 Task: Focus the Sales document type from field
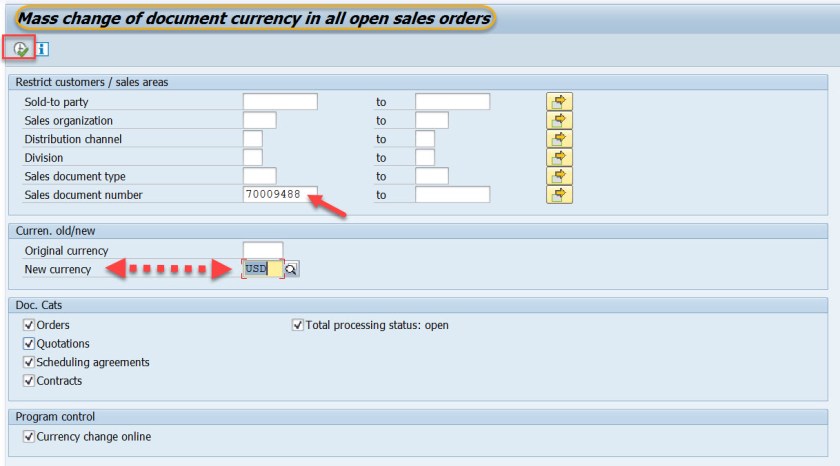(x=260, y=176)
